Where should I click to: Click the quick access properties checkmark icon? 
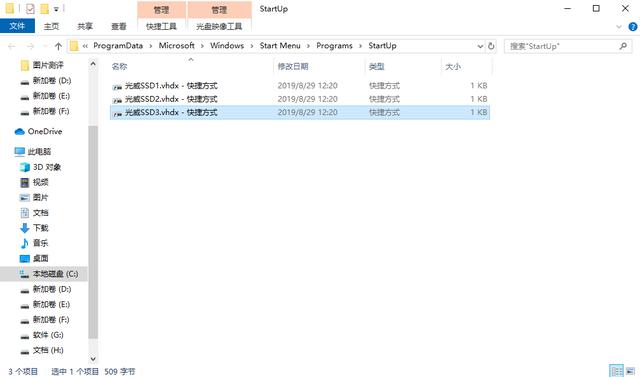(x=30, y=9)
